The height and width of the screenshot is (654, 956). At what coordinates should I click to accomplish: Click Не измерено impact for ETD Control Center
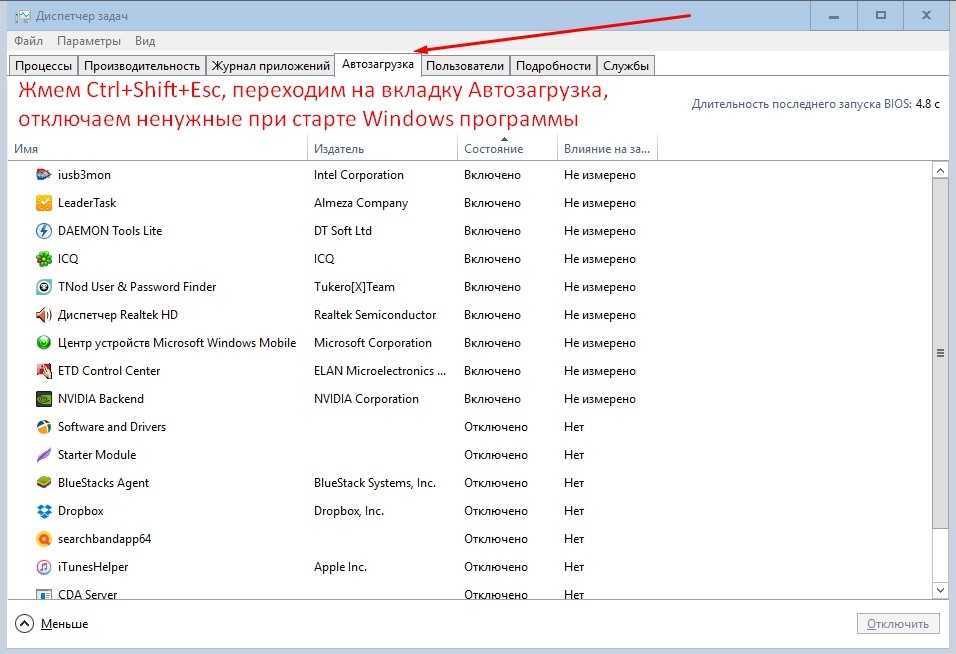599,371
